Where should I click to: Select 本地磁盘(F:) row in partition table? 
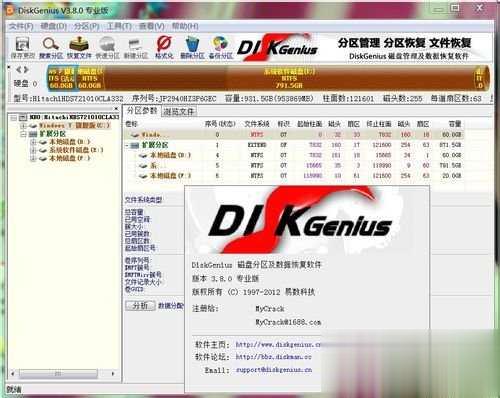(x=295, y=176)
